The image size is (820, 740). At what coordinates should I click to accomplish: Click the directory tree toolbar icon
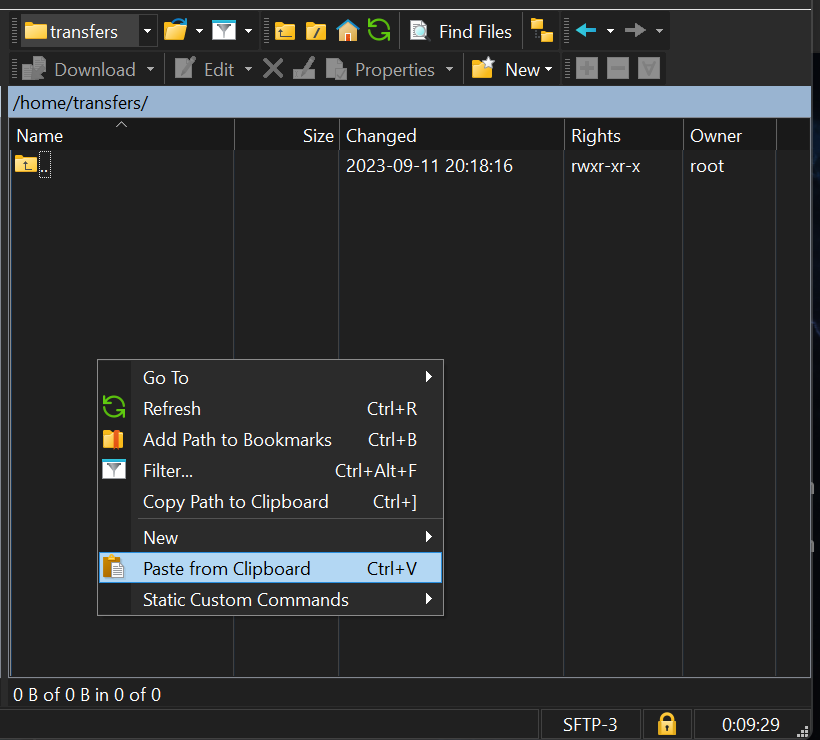coord(542,31)
